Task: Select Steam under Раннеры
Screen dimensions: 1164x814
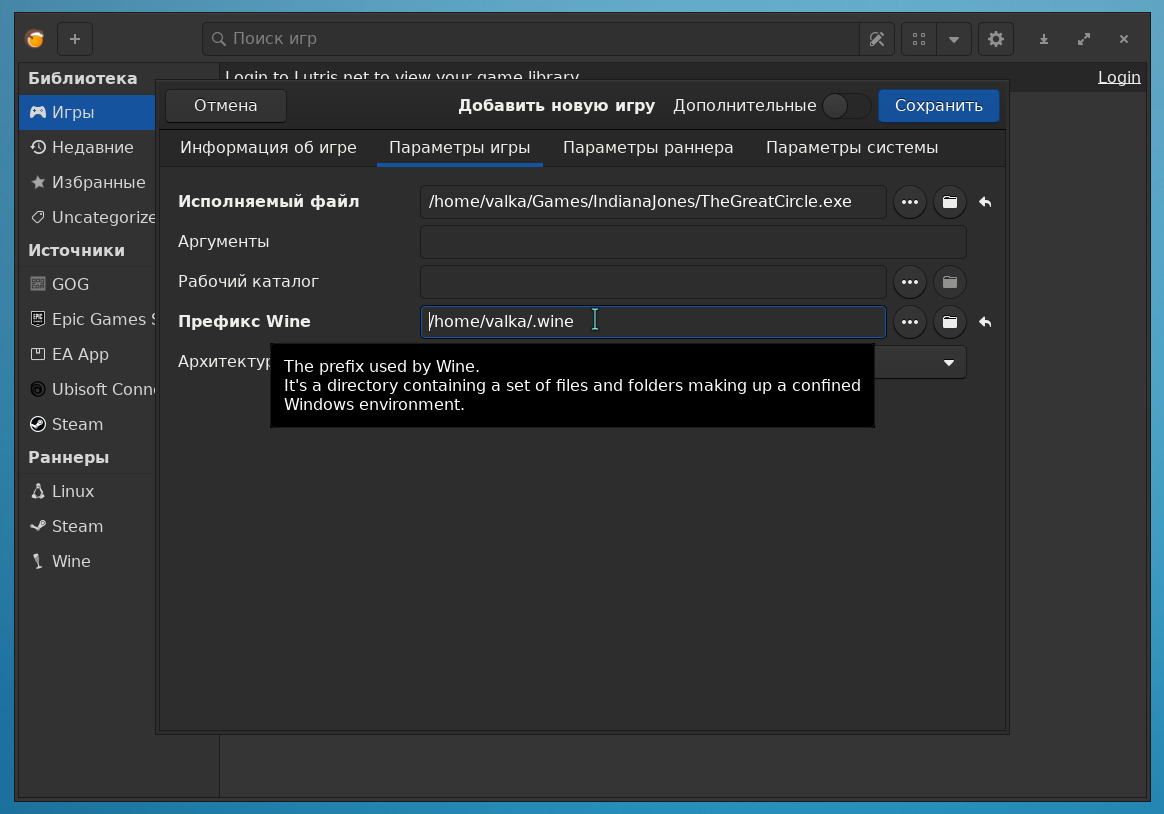Action: click(87, 526)
